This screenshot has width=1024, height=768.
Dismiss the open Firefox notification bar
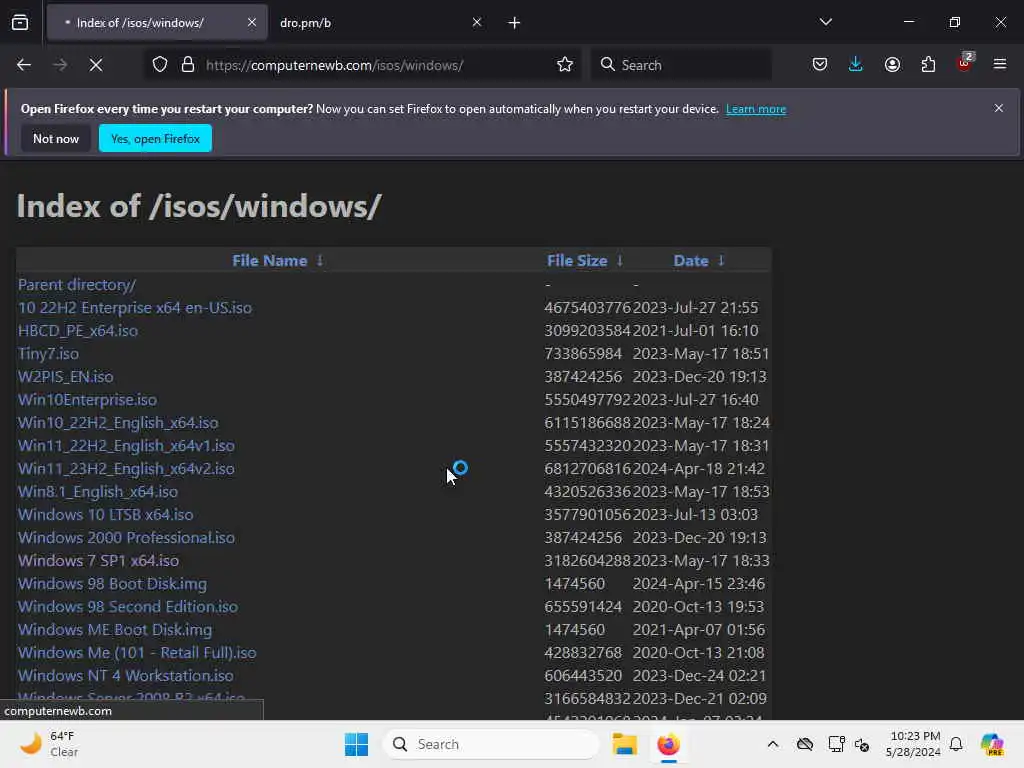click(999, 108)
